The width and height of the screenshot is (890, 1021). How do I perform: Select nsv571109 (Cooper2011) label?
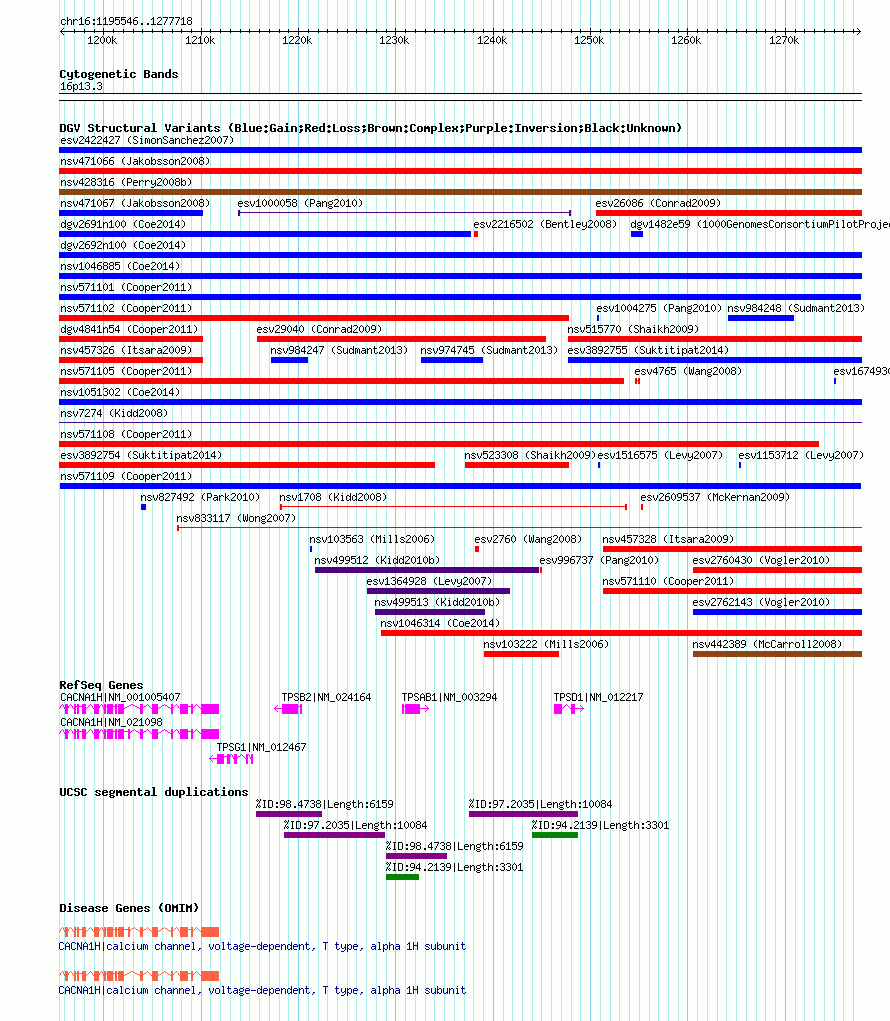point(126,475)
